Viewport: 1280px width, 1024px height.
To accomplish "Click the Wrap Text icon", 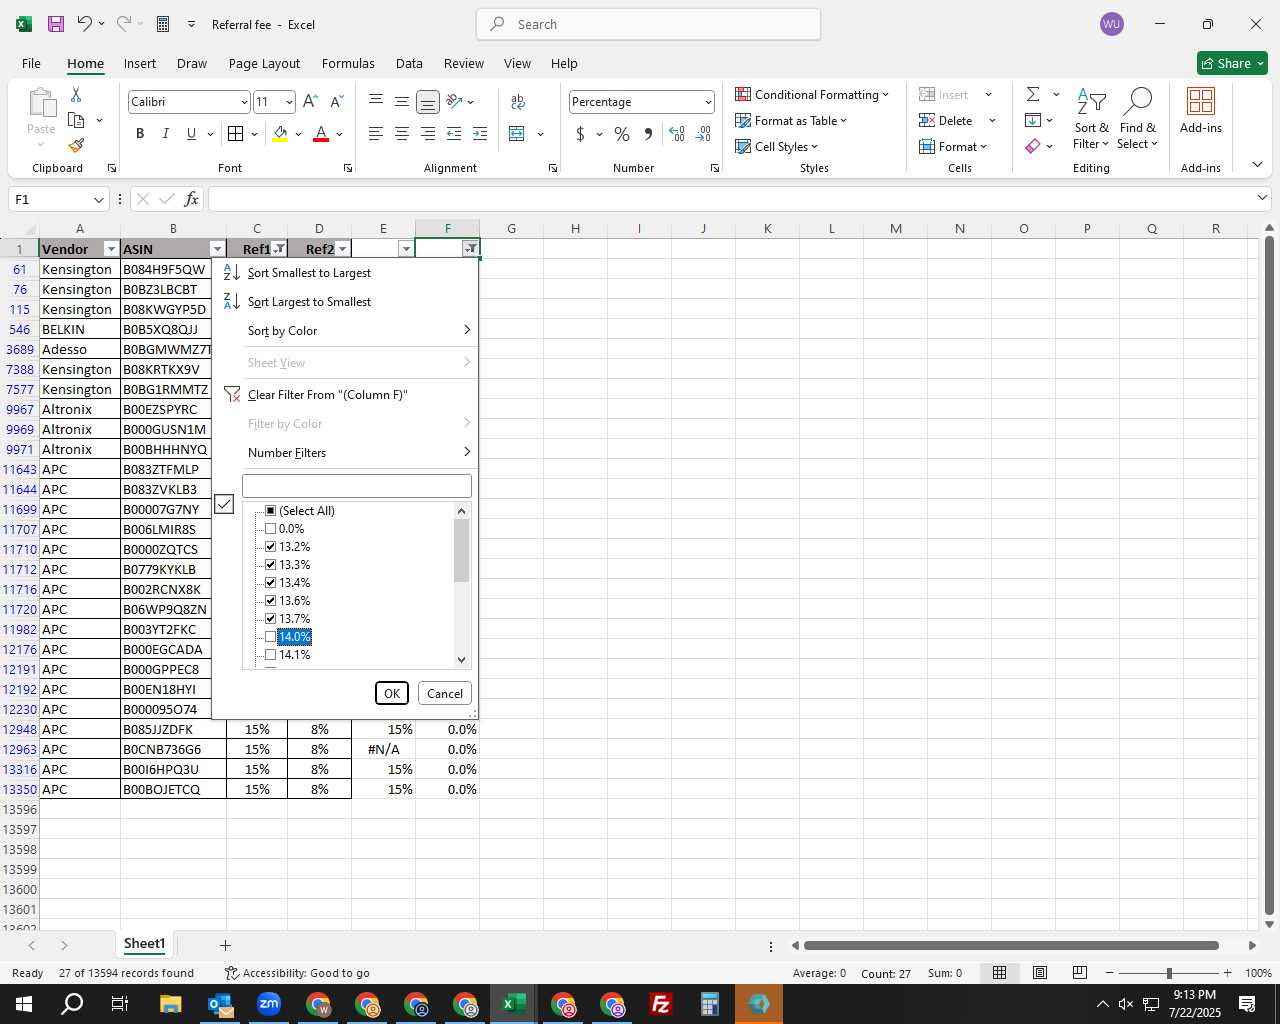I will (x=518, y=101).
